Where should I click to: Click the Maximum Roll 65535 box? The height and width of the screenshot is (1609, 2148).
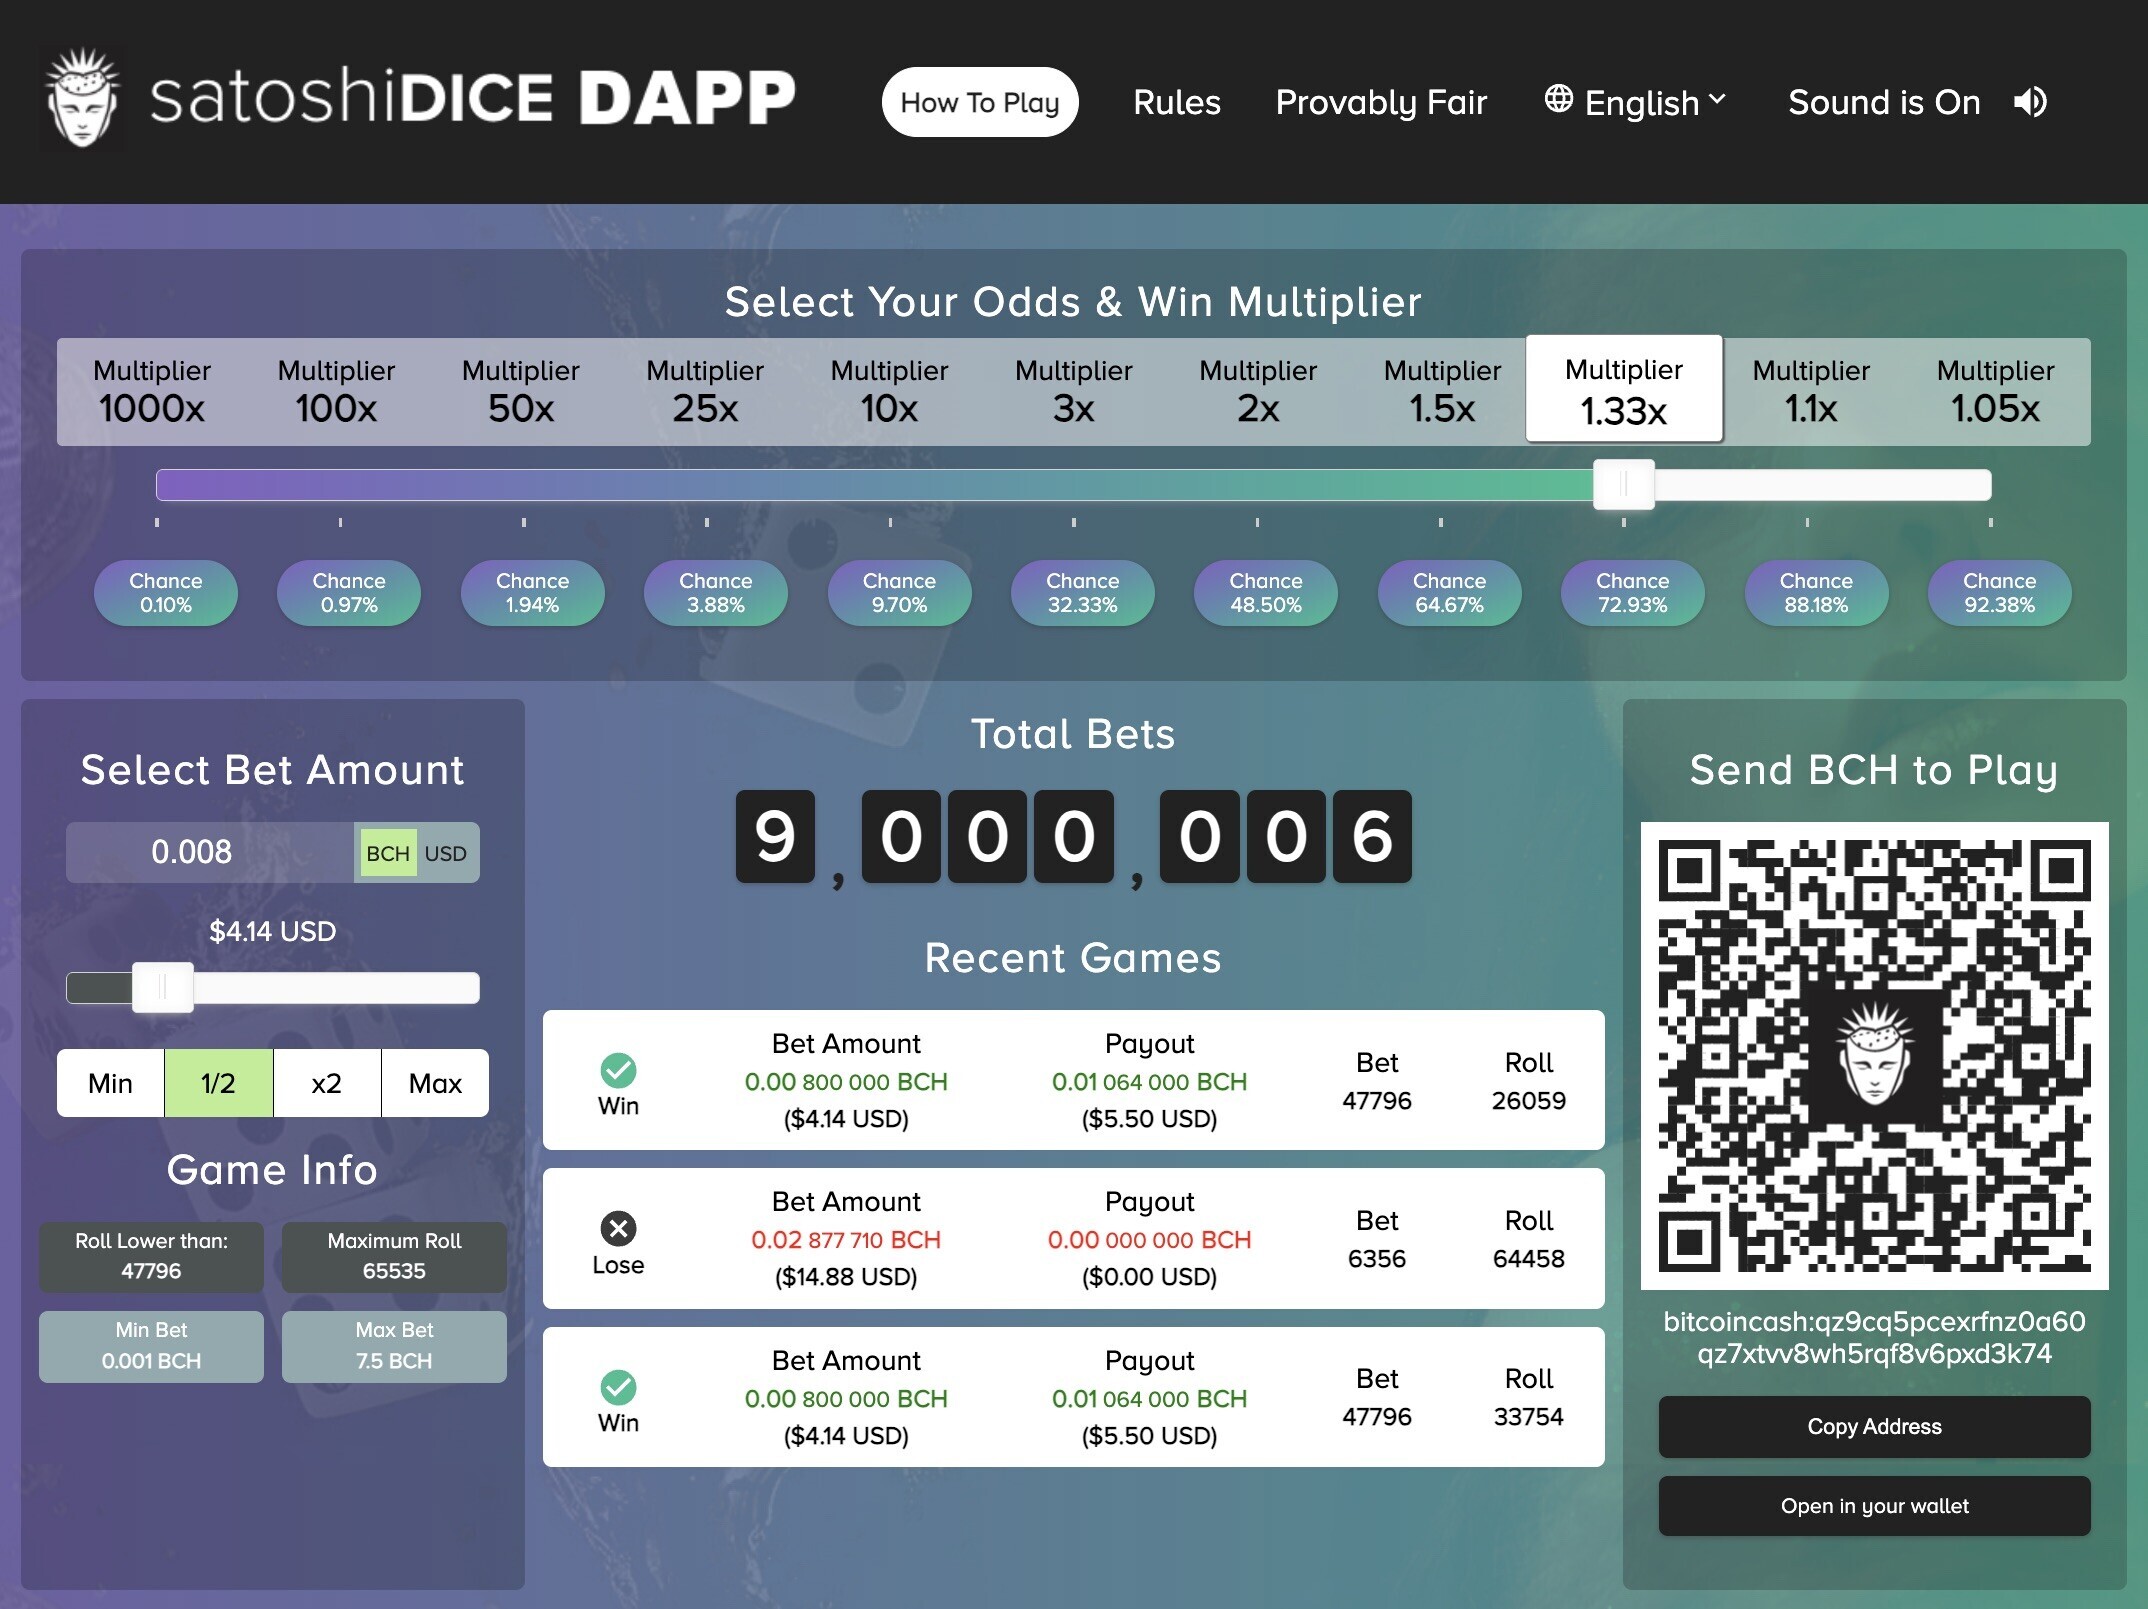[394, 1257]
